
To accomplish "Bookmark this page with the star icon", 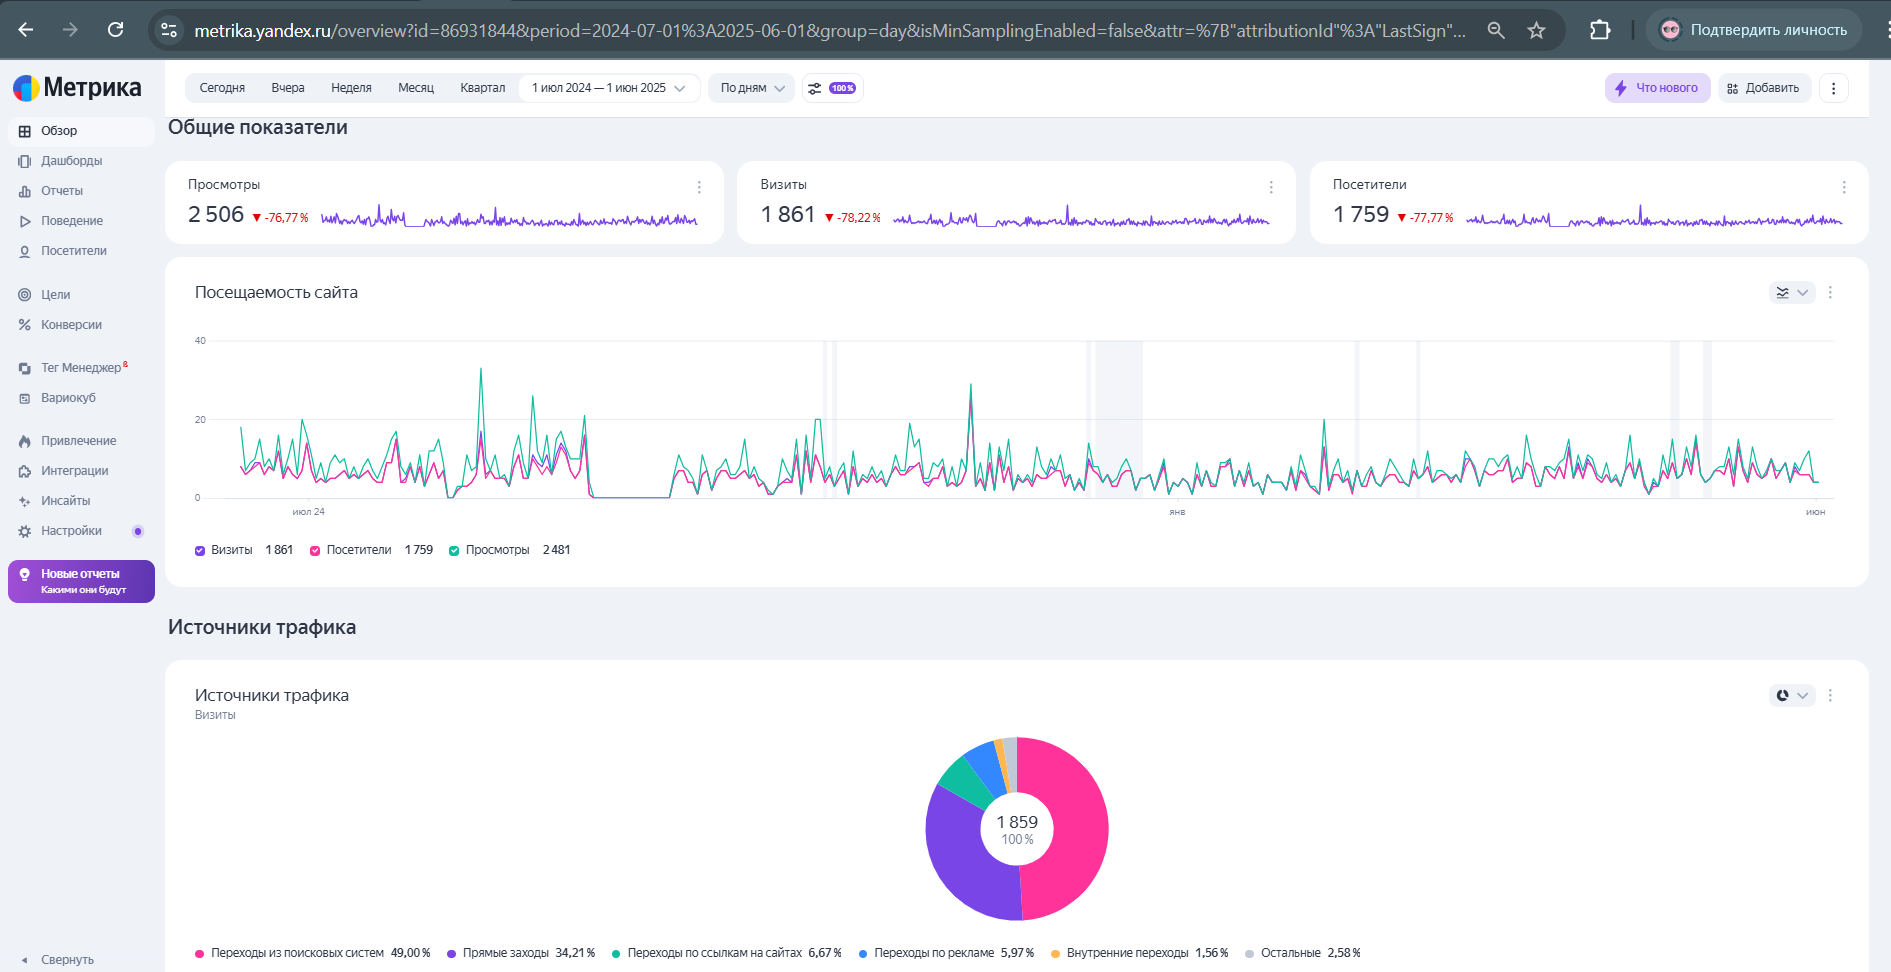I will click(1536, 30).
